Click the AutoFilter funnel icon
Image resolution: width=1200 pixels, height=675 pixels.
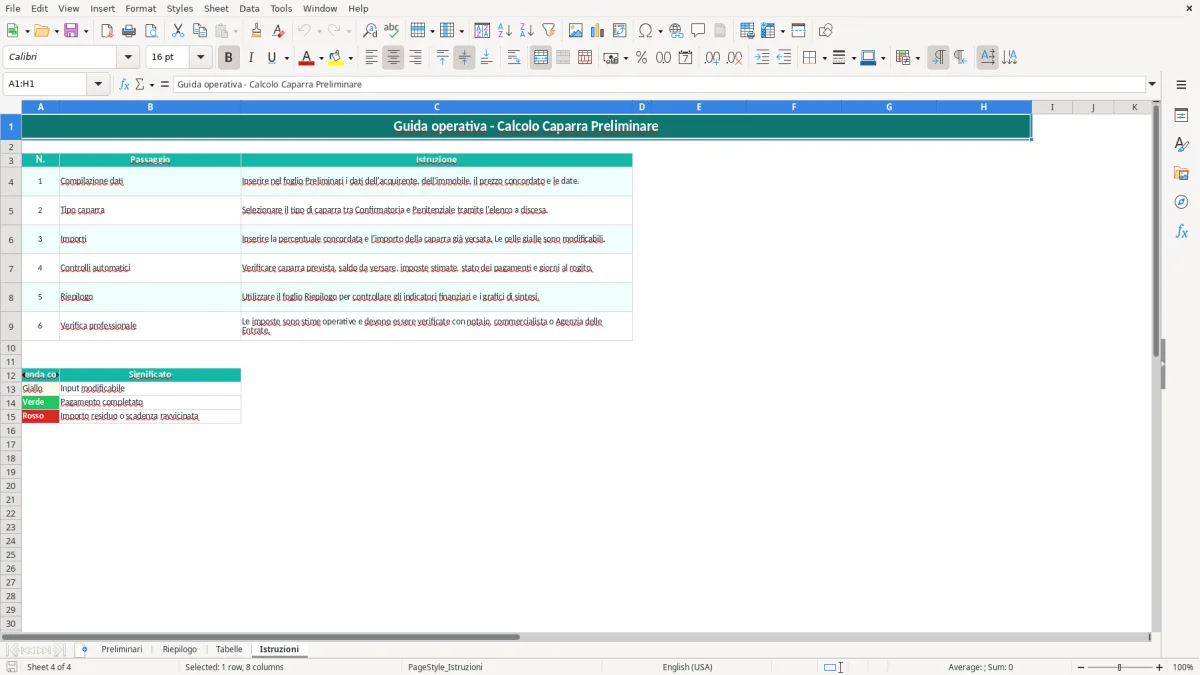click(x=549, y=31)
